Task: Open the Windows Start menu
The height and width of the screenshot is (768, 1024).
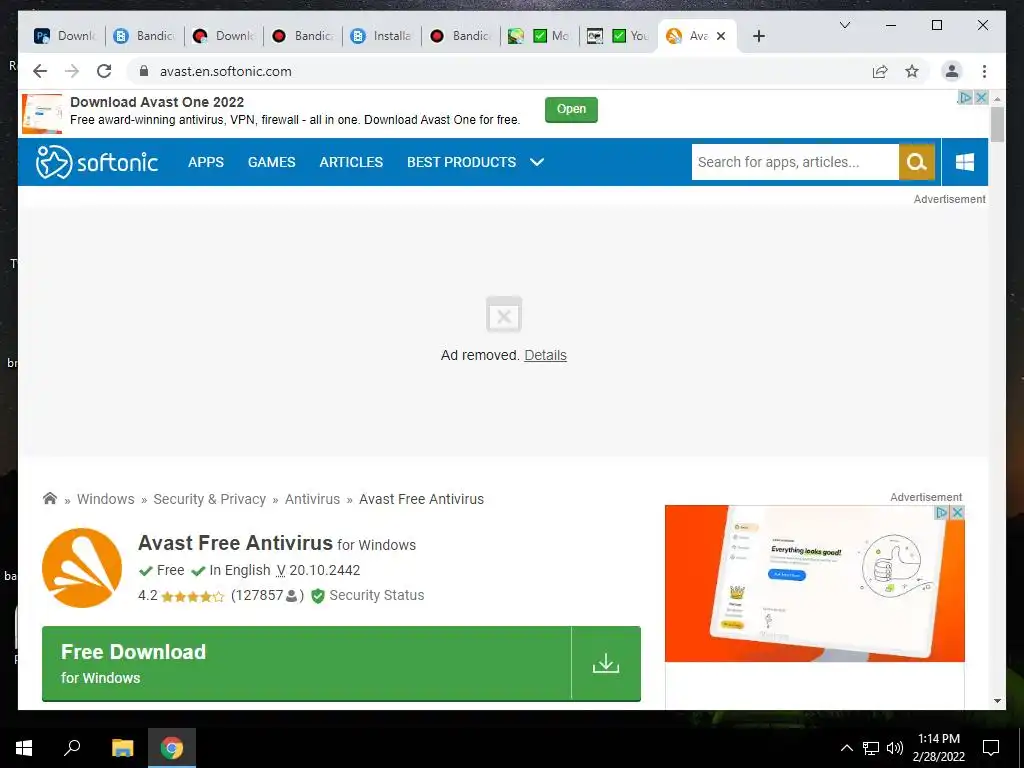Action: tap(24, 748)
